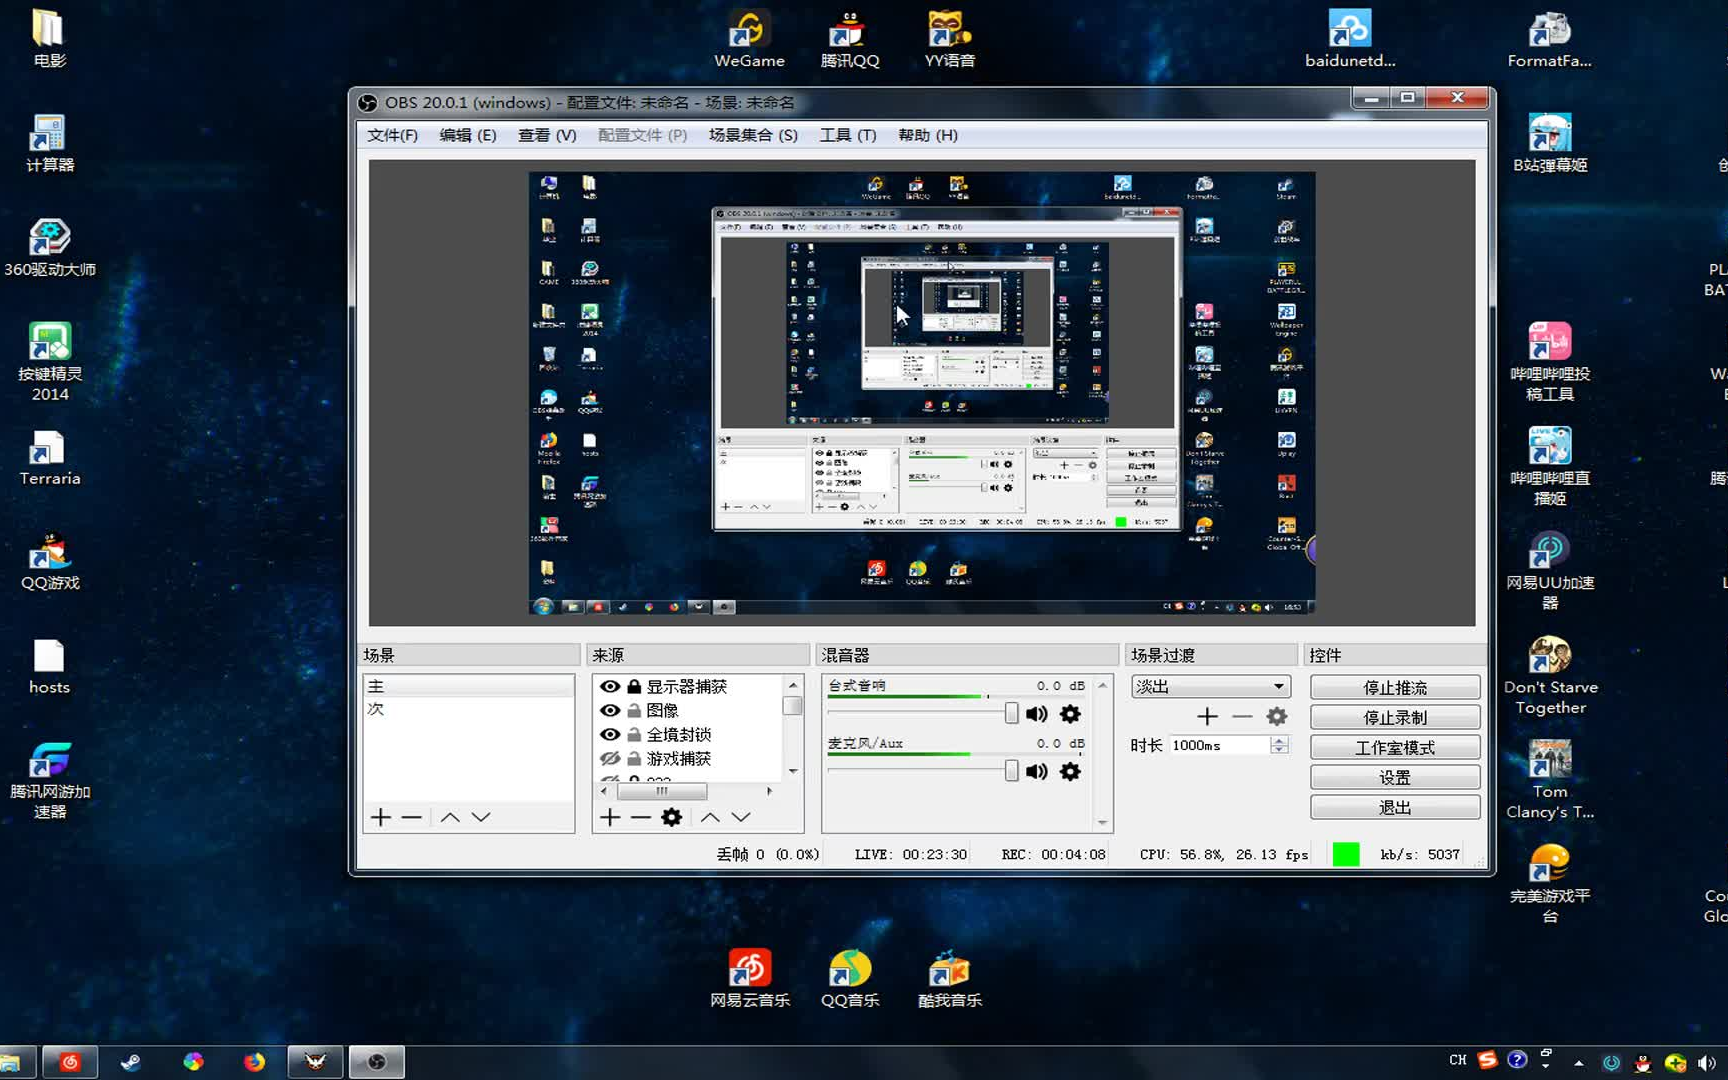The width and height of the screenshot is (1728, 1080).
Task: Open transition properties gear under 淡出
Action: [1277, 716]
